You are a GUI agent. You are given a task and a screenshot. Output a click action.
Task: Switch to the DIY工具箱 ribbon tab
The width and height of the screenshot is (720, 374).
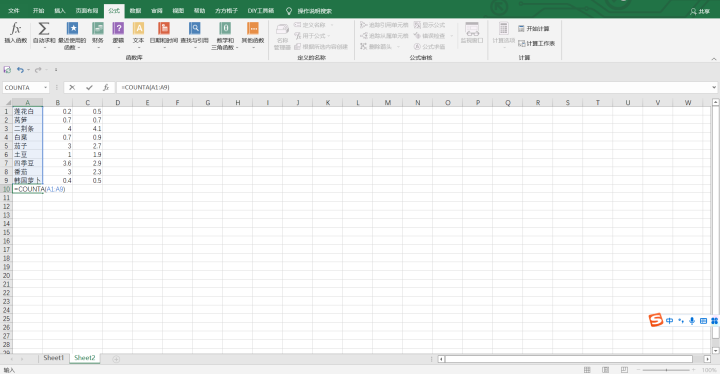point(261,11)
